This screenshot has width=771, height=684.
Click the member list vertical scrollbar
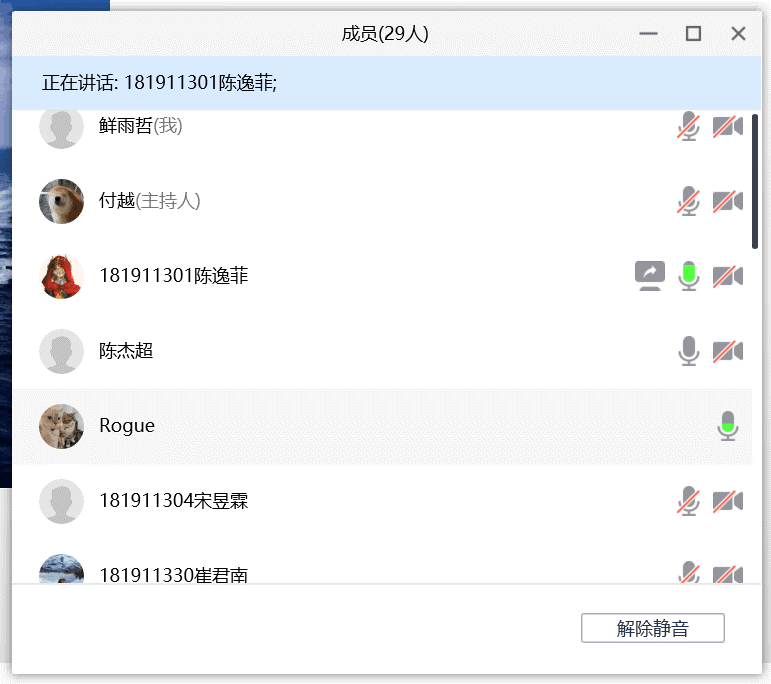[755, 182]
